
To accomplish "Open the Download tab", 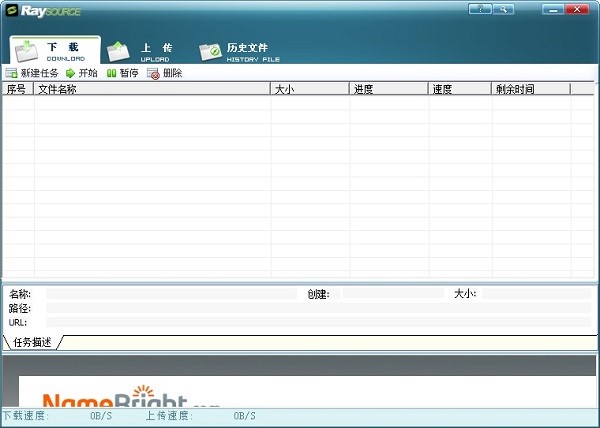I will click(55, 50).
